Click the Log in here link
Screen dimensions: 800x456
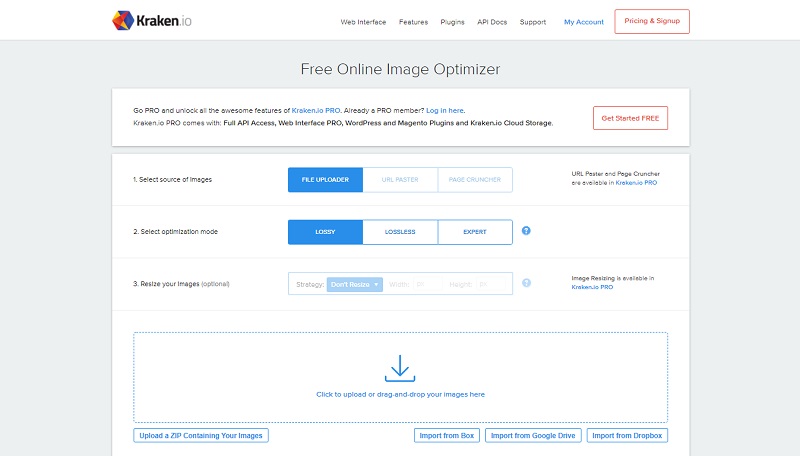pos(445,110)
